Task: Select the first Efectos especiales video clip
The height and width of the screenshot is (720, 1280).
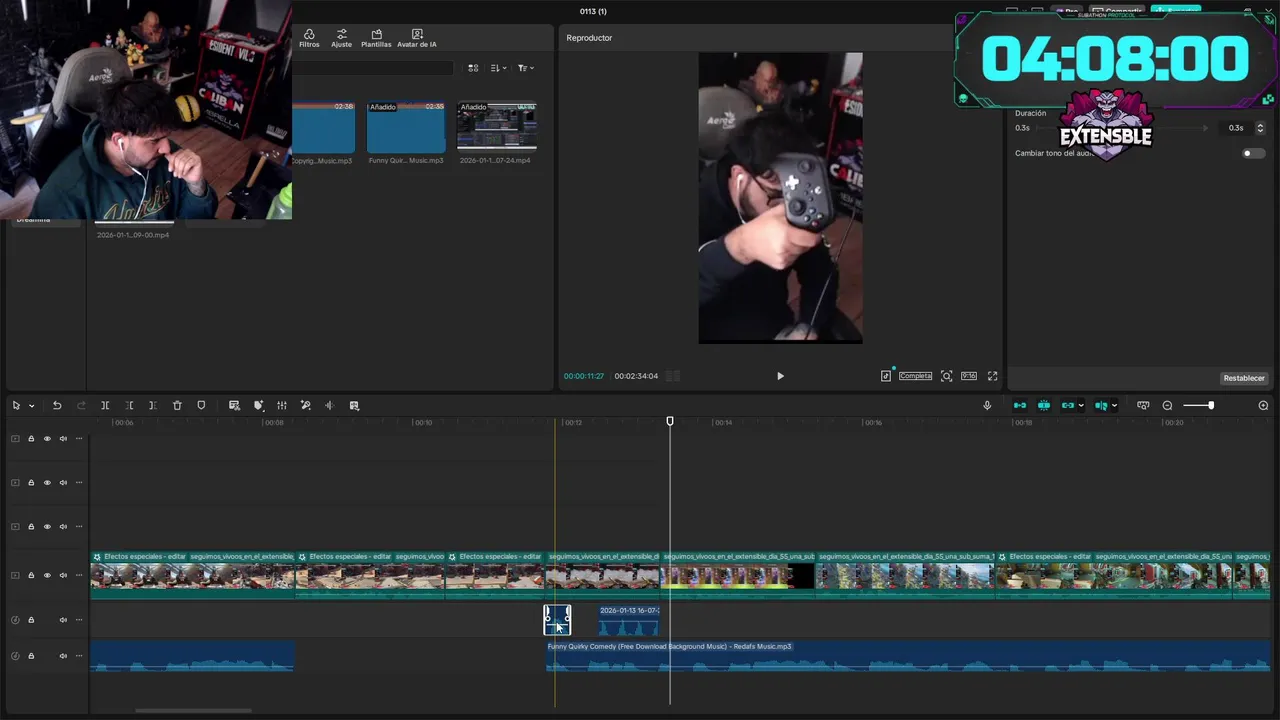Action: coord(192,575)
